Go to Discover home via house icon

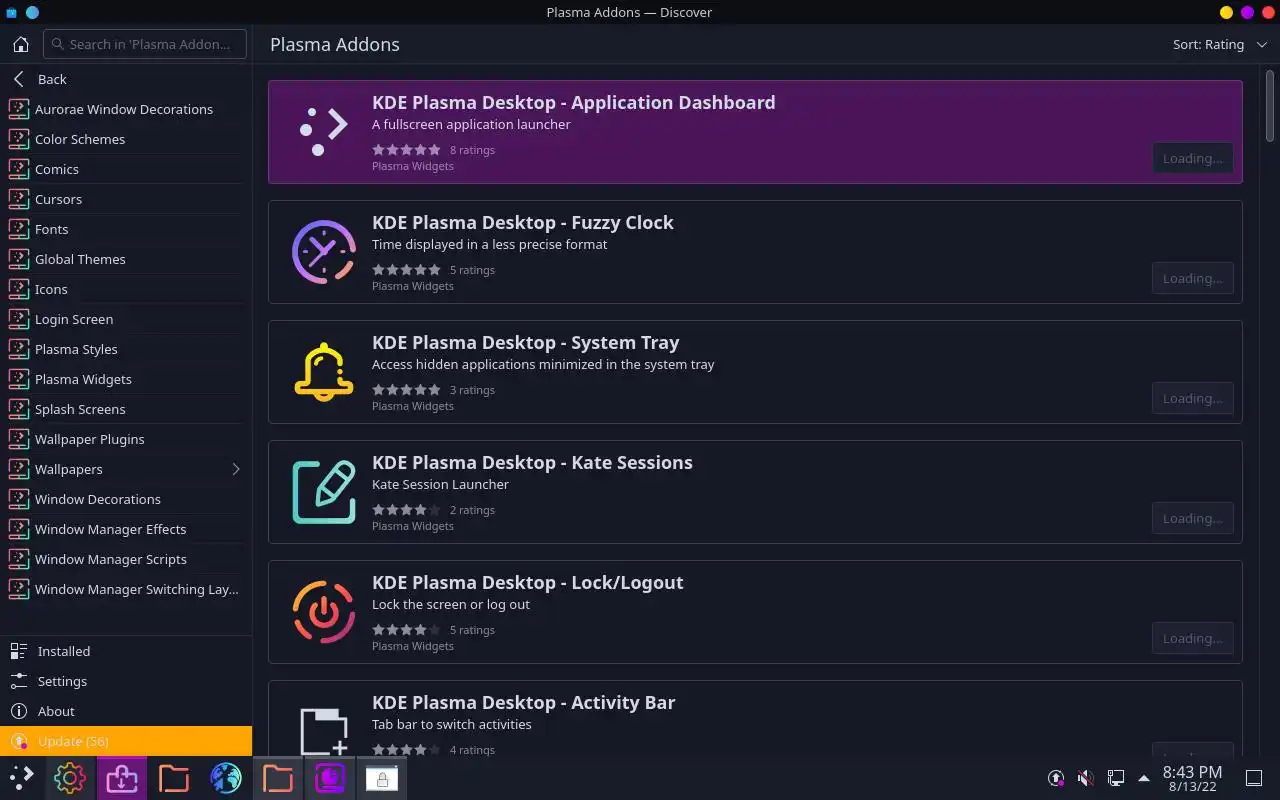click(20, 44)
